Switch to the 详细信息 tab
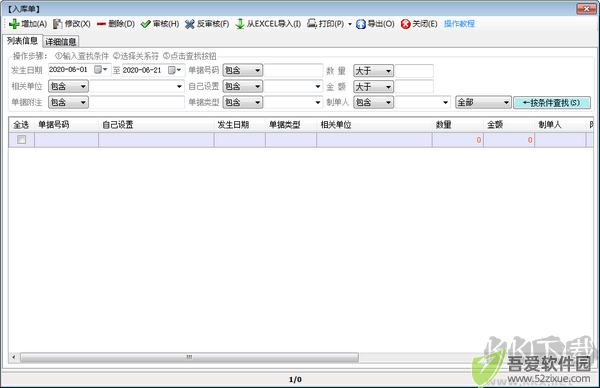 (x=60, y=41)
